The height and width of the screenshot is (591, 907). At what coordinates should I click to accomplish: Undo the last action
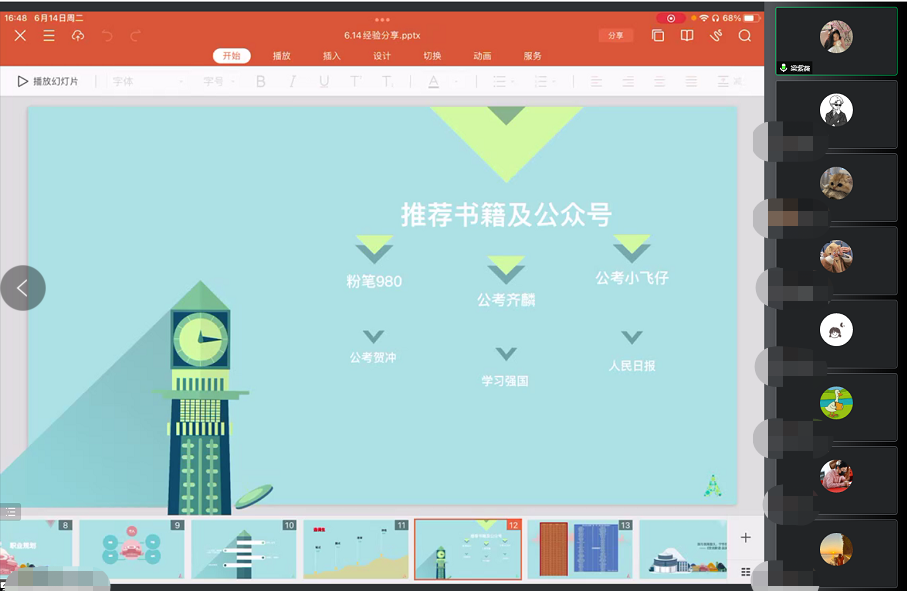[107, 36]
